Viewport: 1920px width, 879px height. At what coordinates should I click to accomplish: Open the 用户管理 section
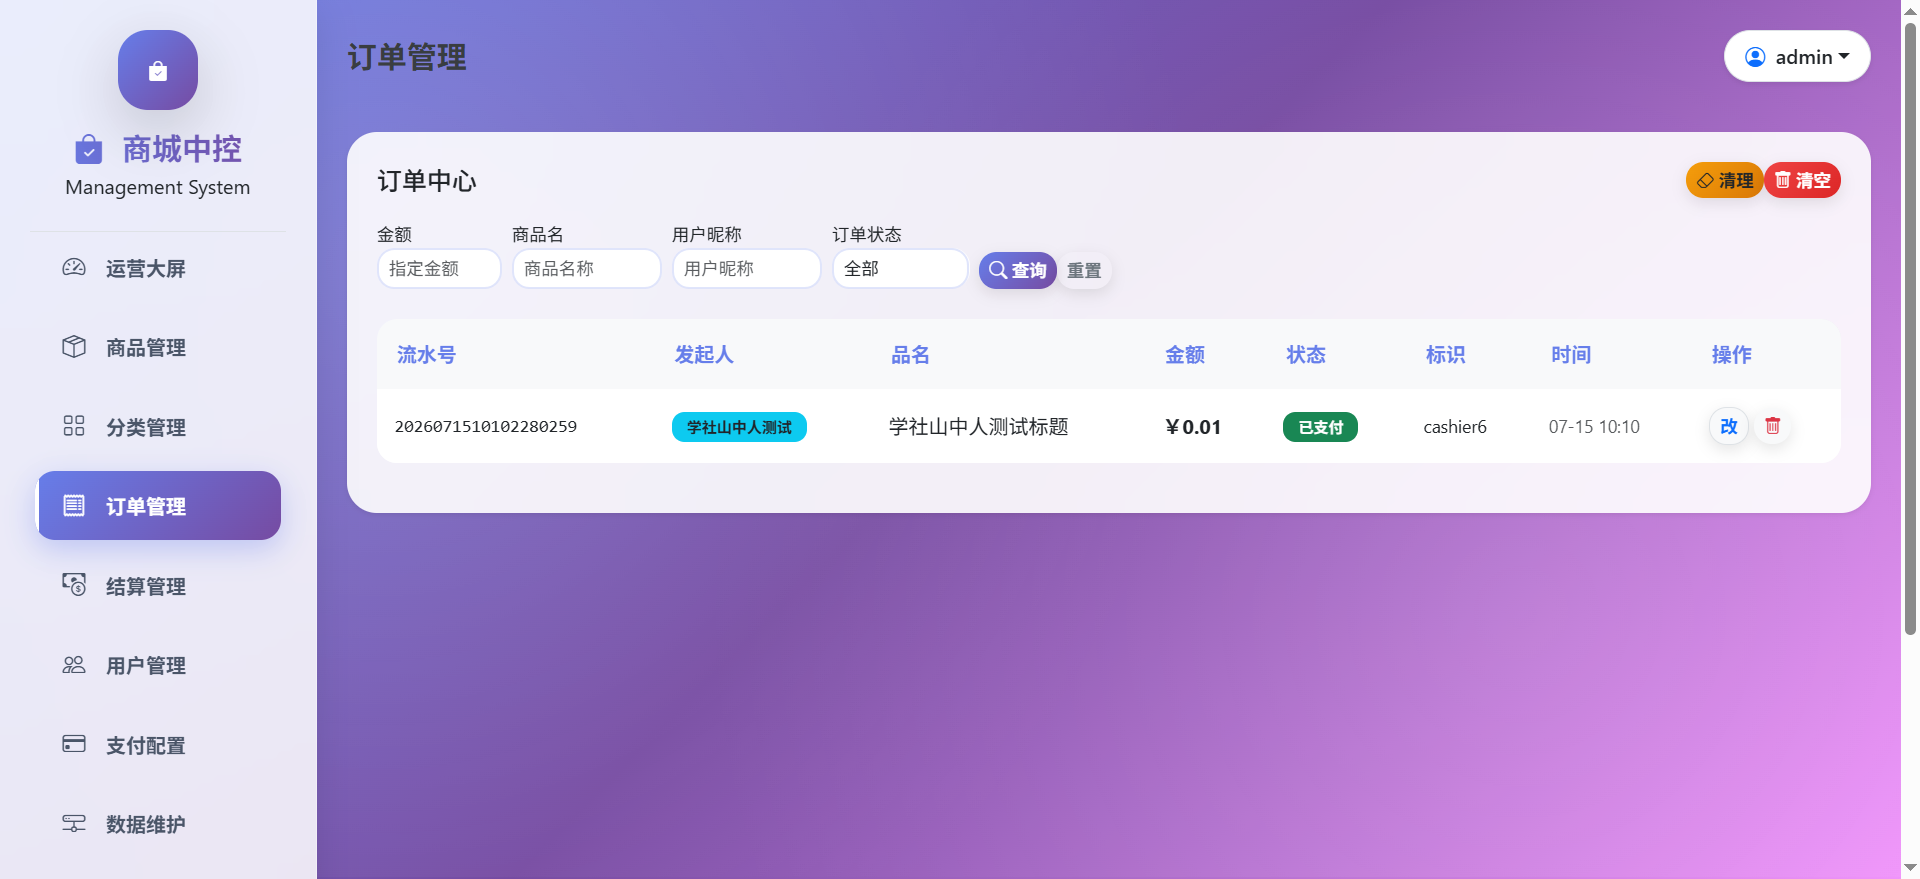[x=158, y=665]
